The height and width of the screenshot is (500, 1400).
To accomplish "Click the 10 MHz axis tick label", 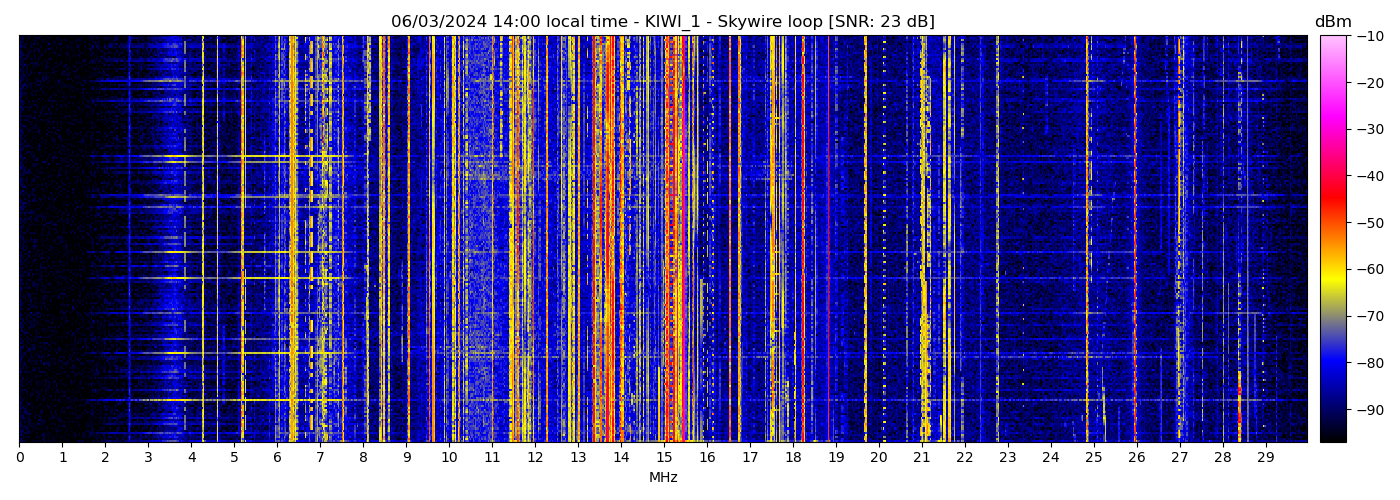I will (x=449, y=457).
